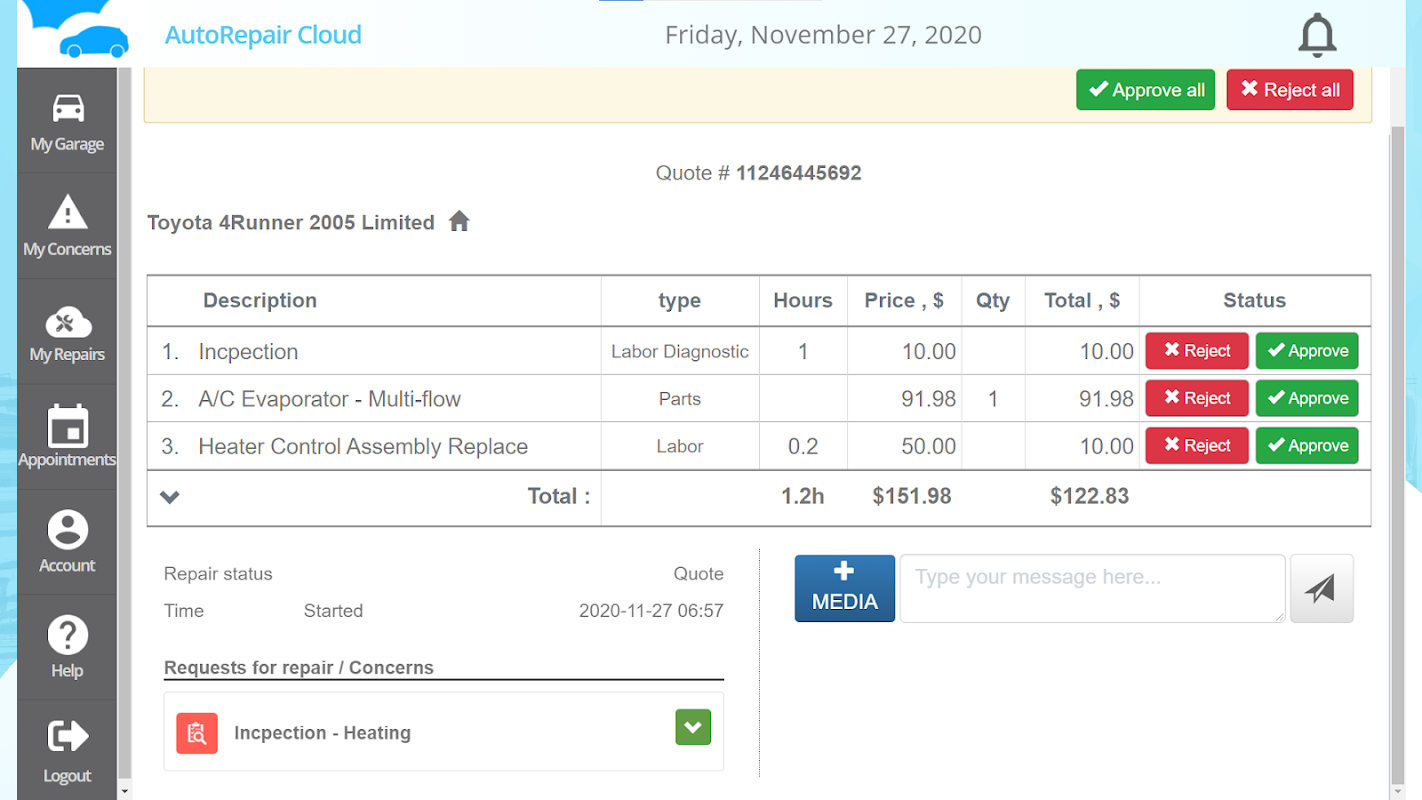1422x800 pixels.
Task: Approve Heater Control Assembly Replace item
Action: click(x=1307, y=446)
